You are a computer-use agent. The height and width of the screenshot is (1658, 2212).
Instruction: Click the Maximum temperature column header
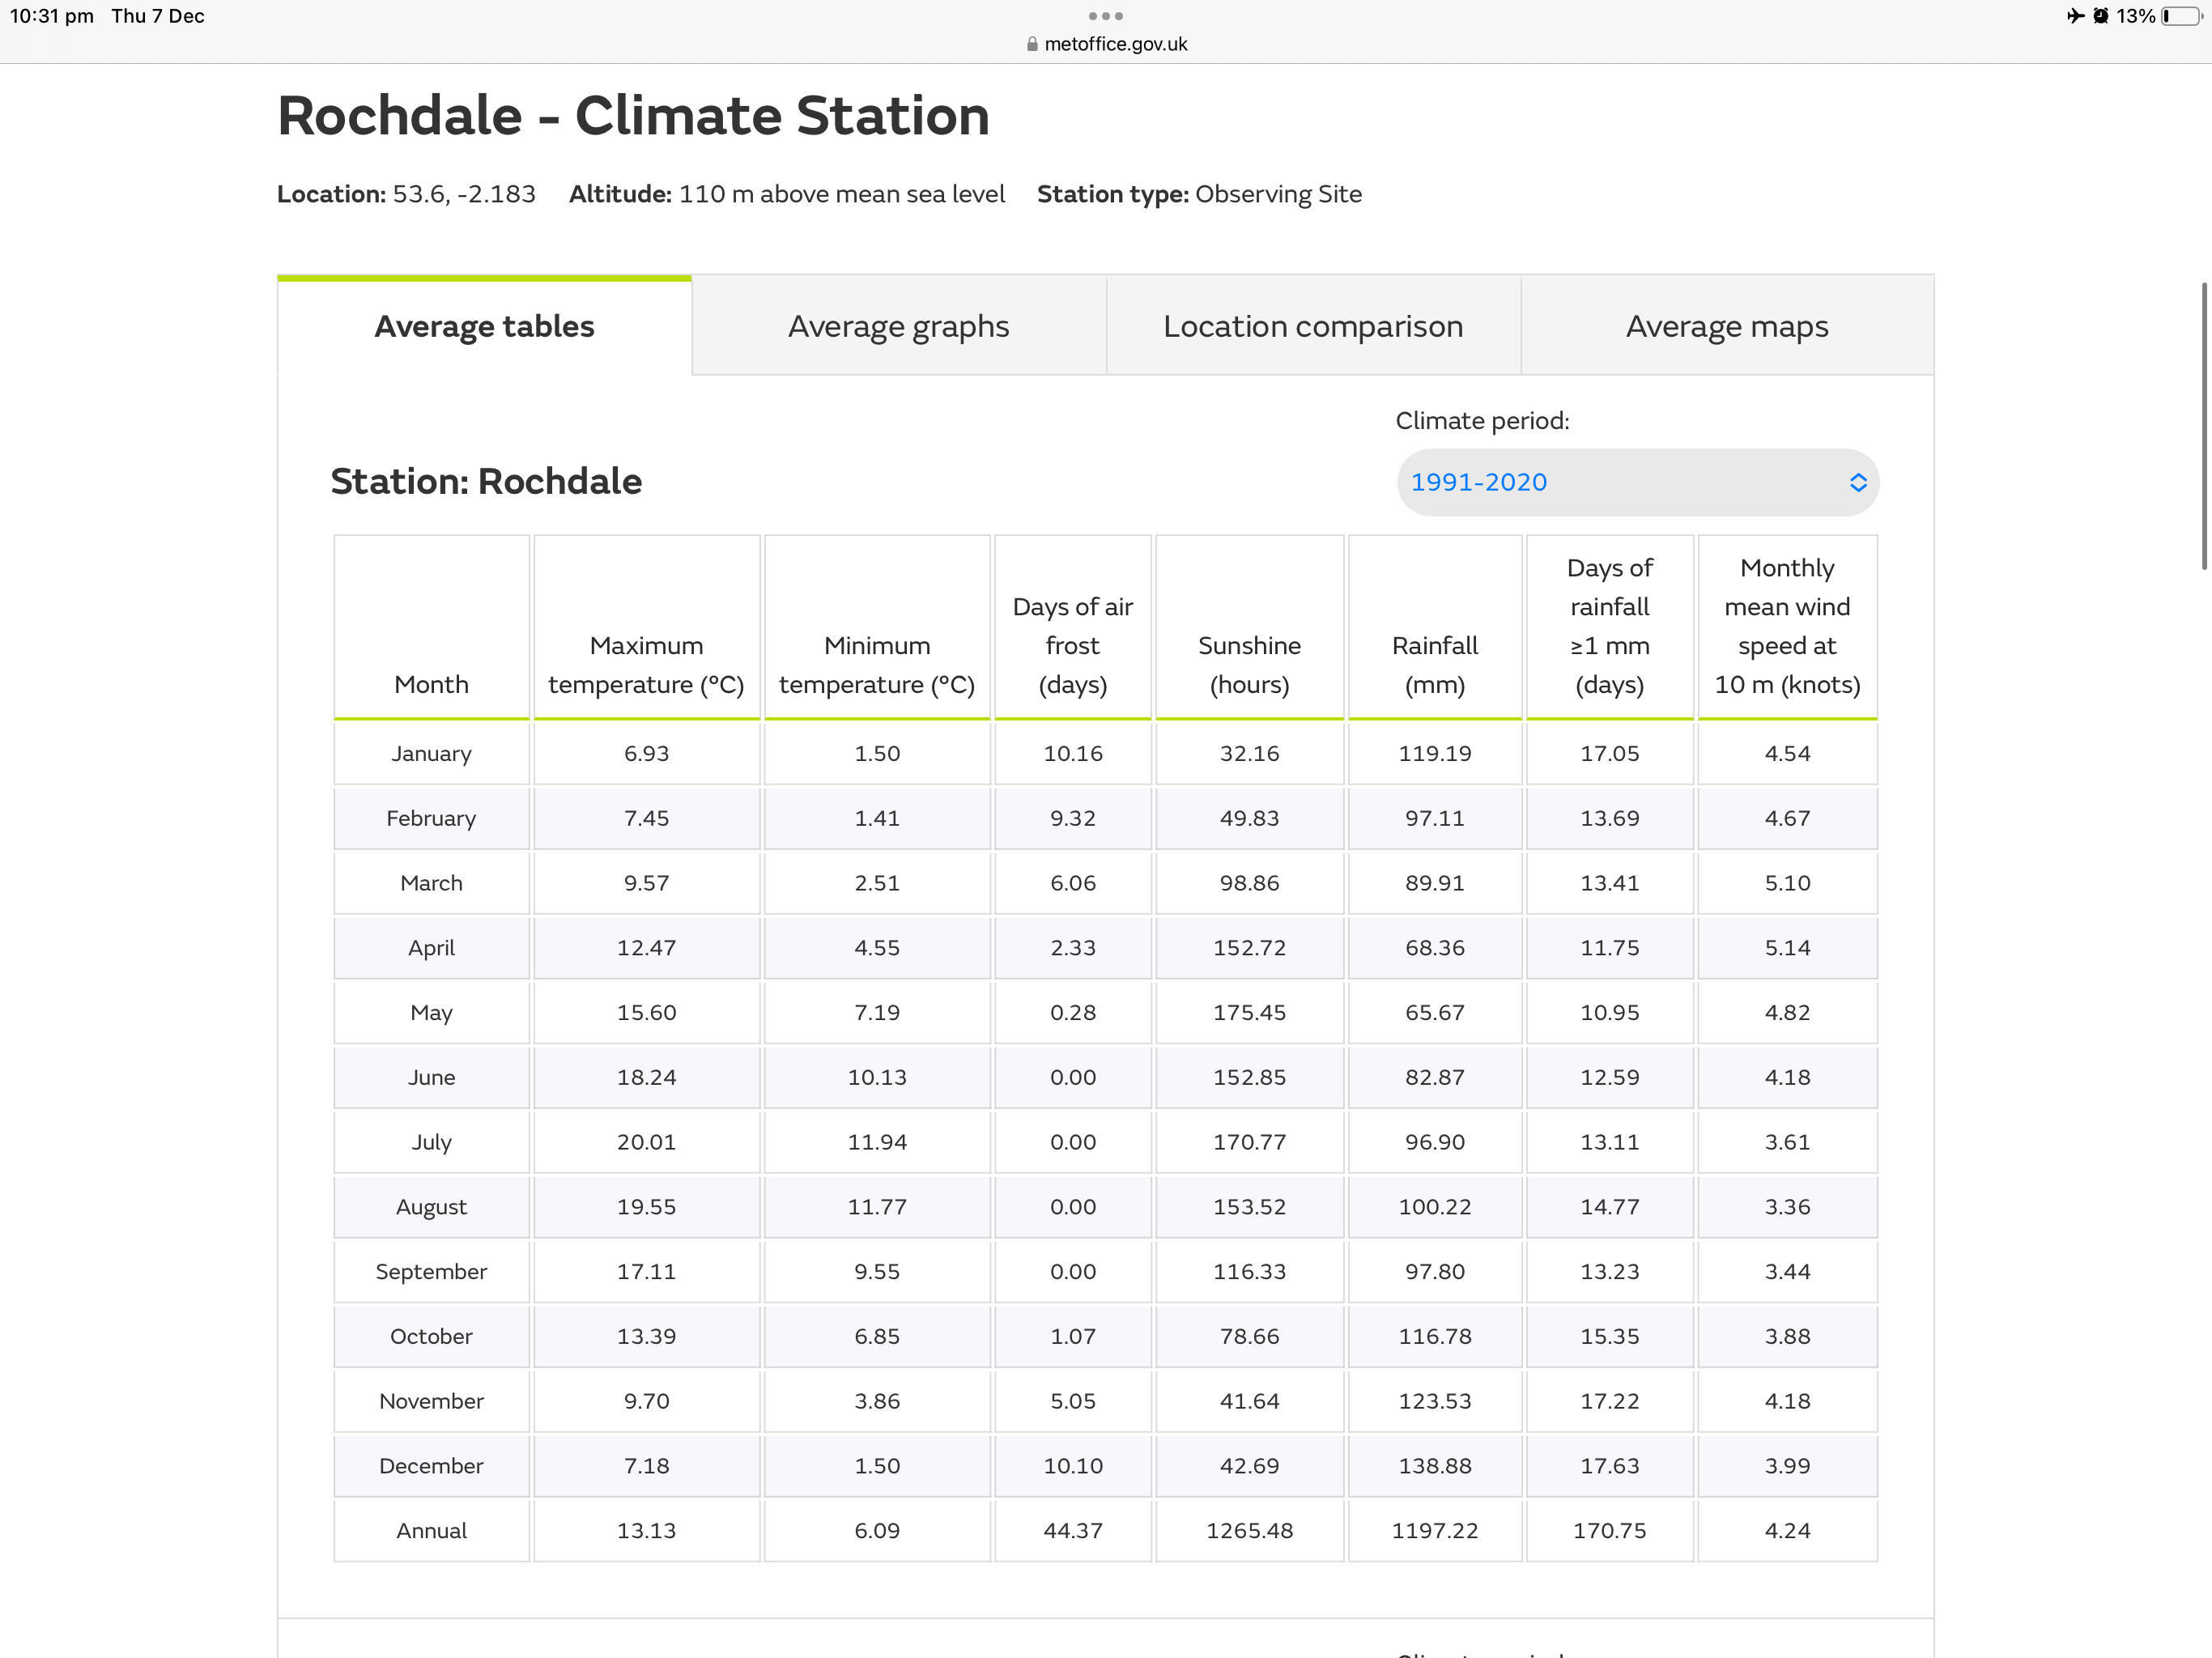646,665
